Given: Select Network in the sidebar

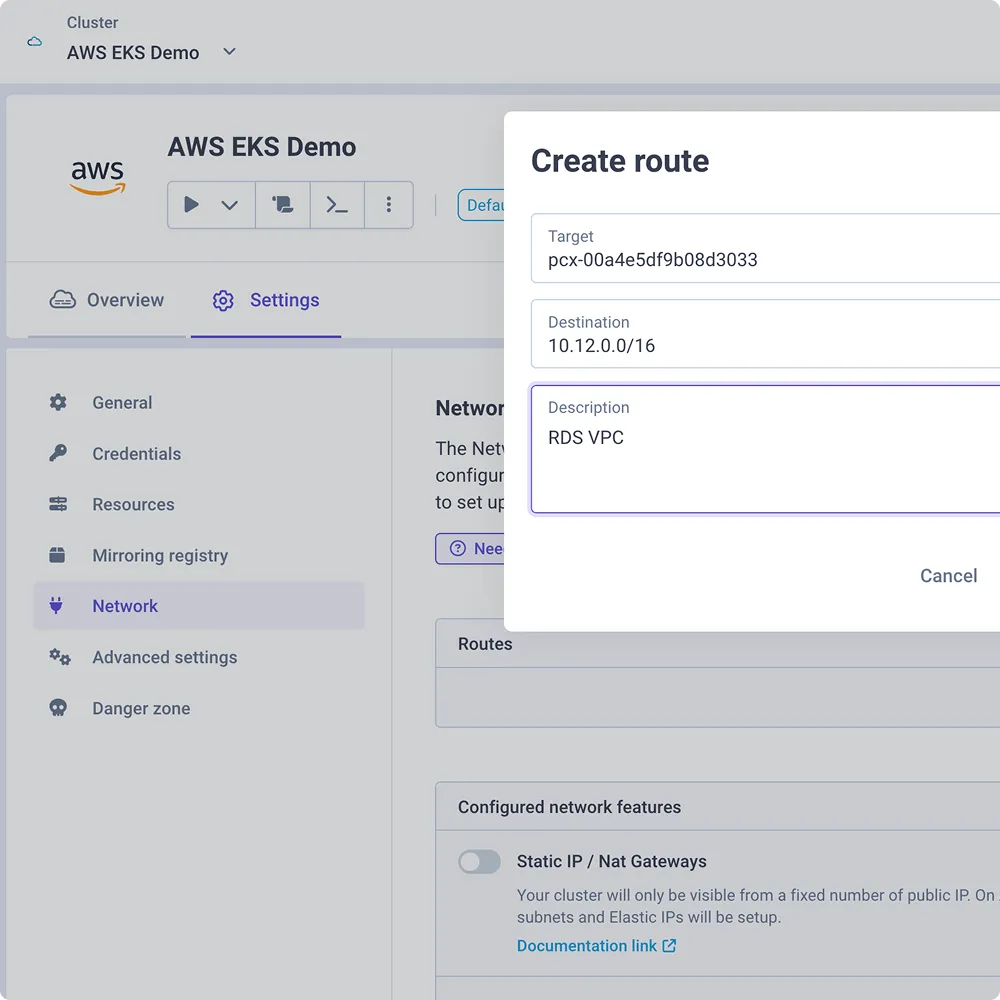Looking at the screenshot, I should [199, 606].
